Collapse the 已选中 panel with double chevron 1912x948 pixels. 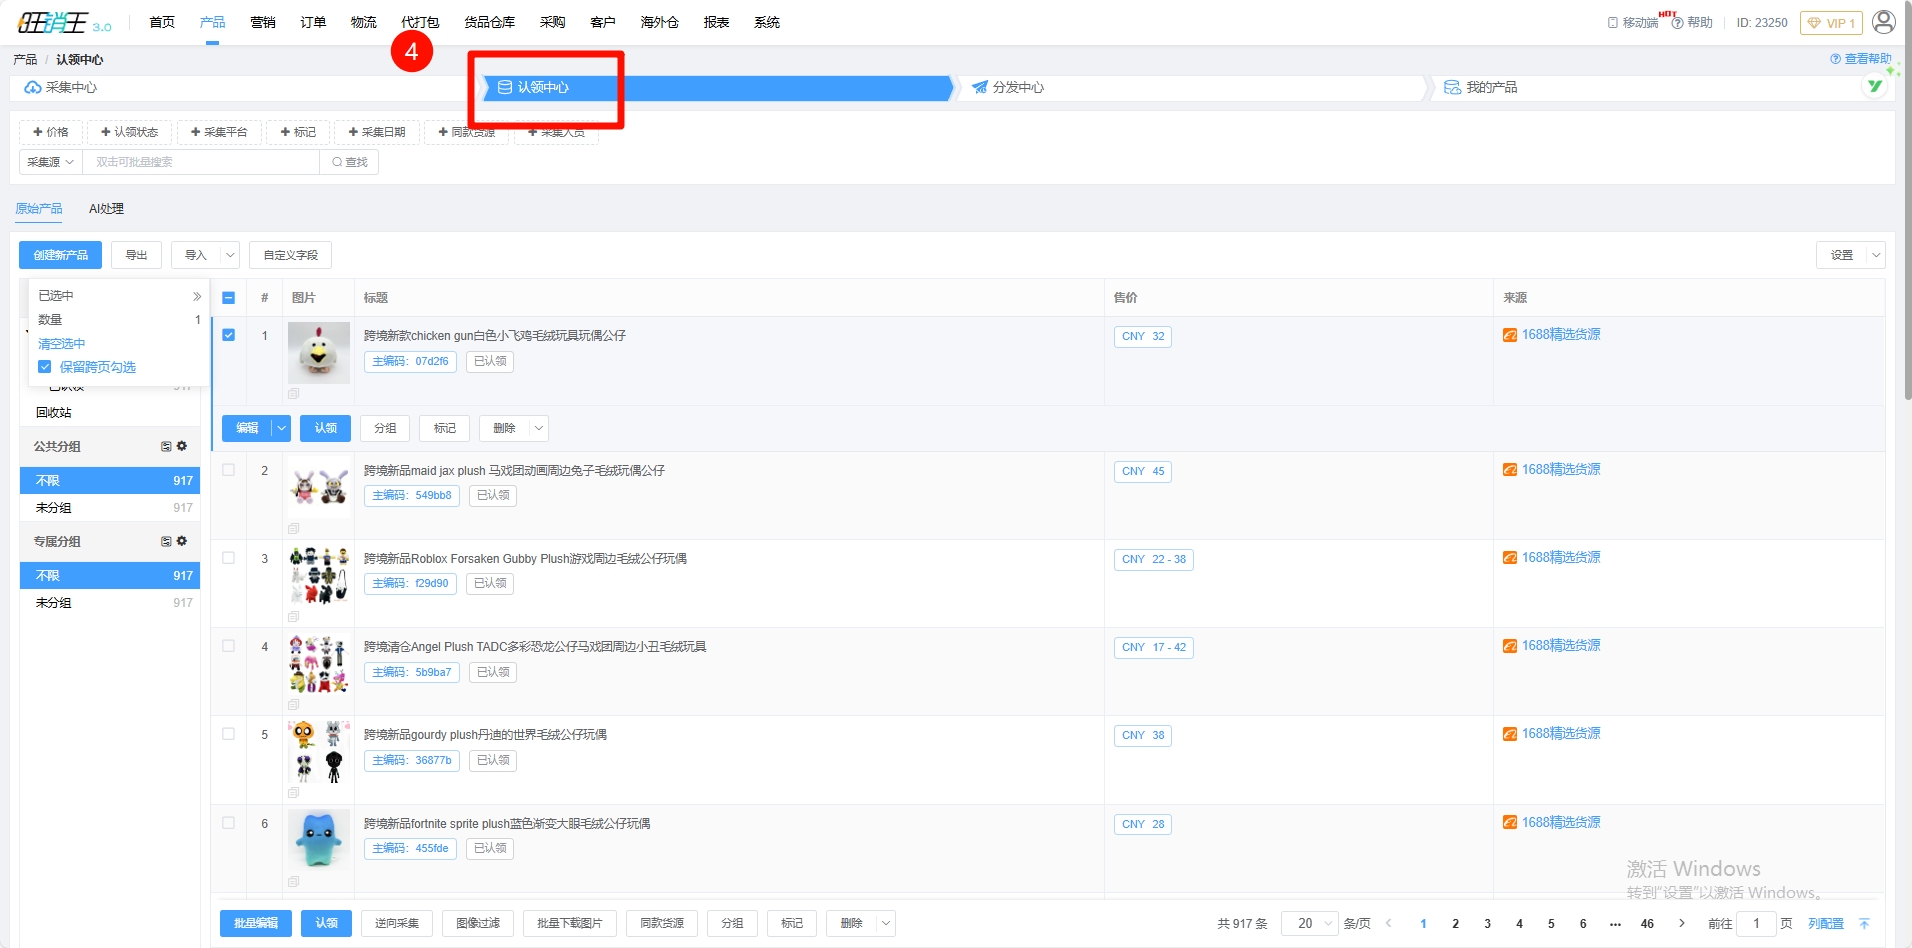coord(197,296)
